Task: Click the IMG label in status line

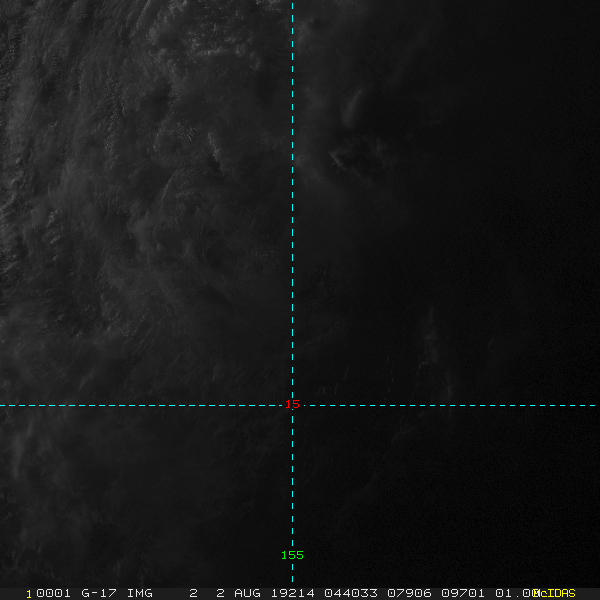Action: (140, 593)
